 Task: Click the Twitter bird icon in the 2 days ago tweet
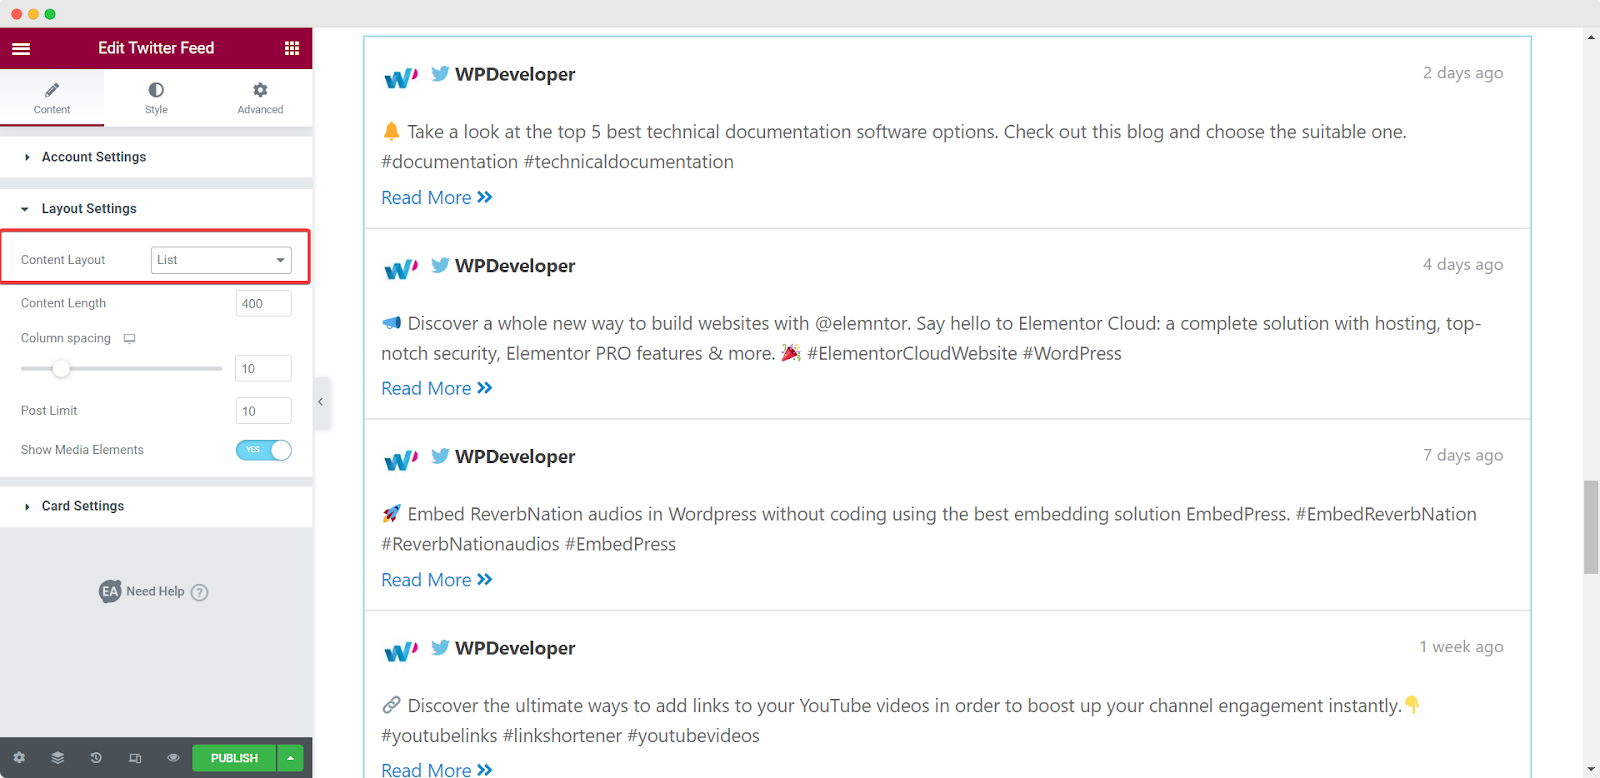click(x=440, y=74)
